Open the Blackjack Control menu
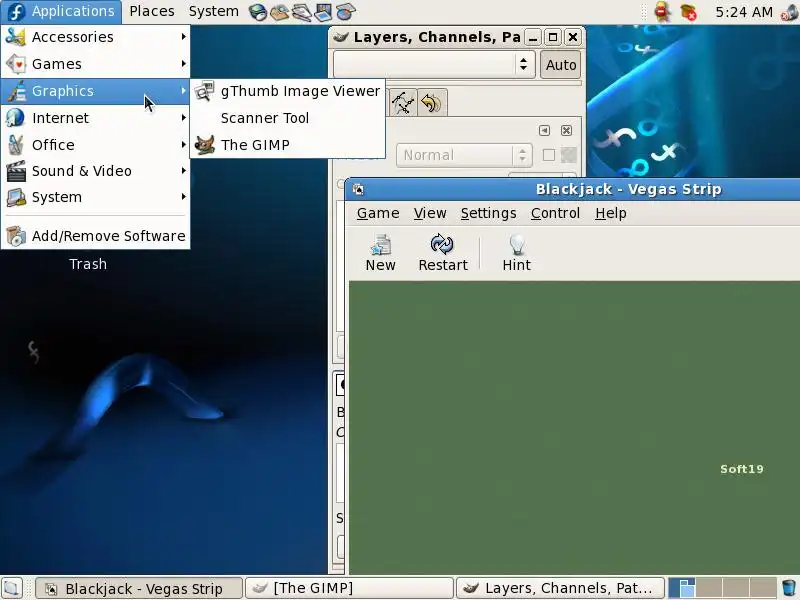 point(555,213)
